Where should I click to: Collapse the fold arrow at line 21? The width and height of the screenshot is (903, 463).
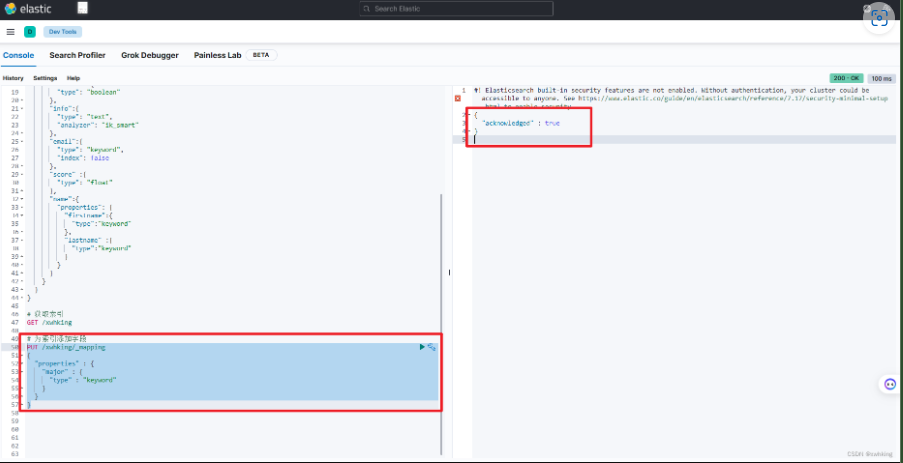pos(21,108)
